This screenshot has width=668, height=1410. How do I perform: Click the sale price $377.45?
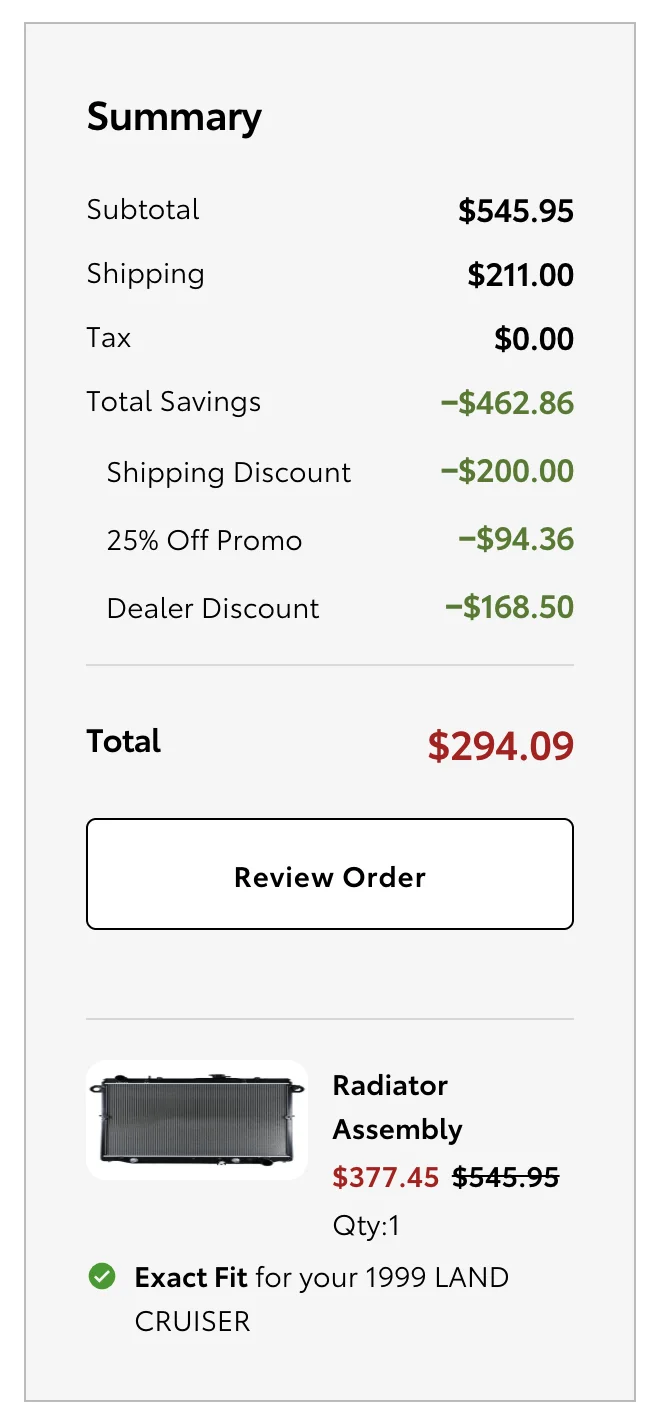coord(386,1177)
